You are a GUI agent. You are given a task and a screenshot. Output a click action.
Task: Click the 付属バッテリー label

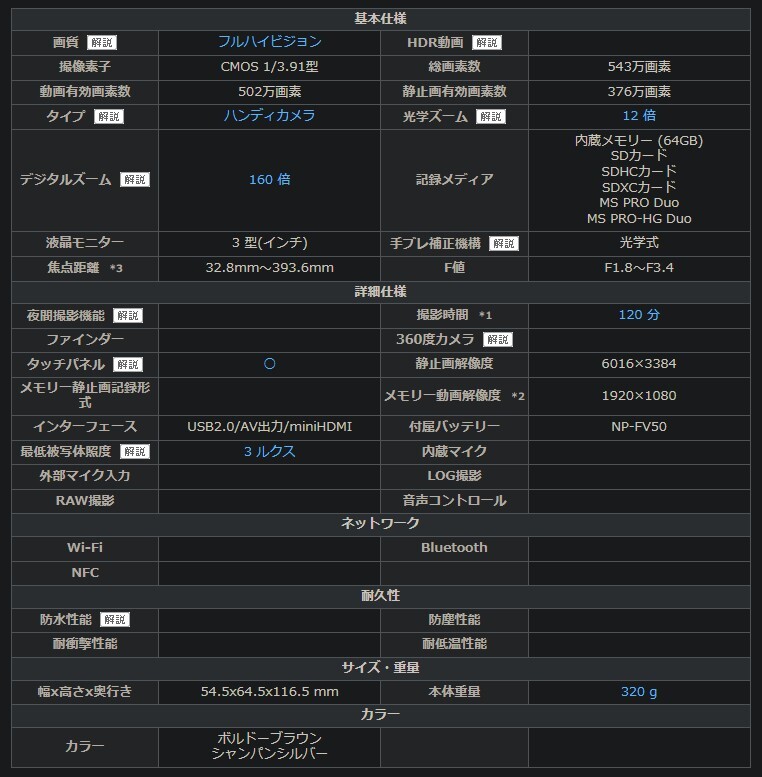pyautogui.click(x=454, y=427)
